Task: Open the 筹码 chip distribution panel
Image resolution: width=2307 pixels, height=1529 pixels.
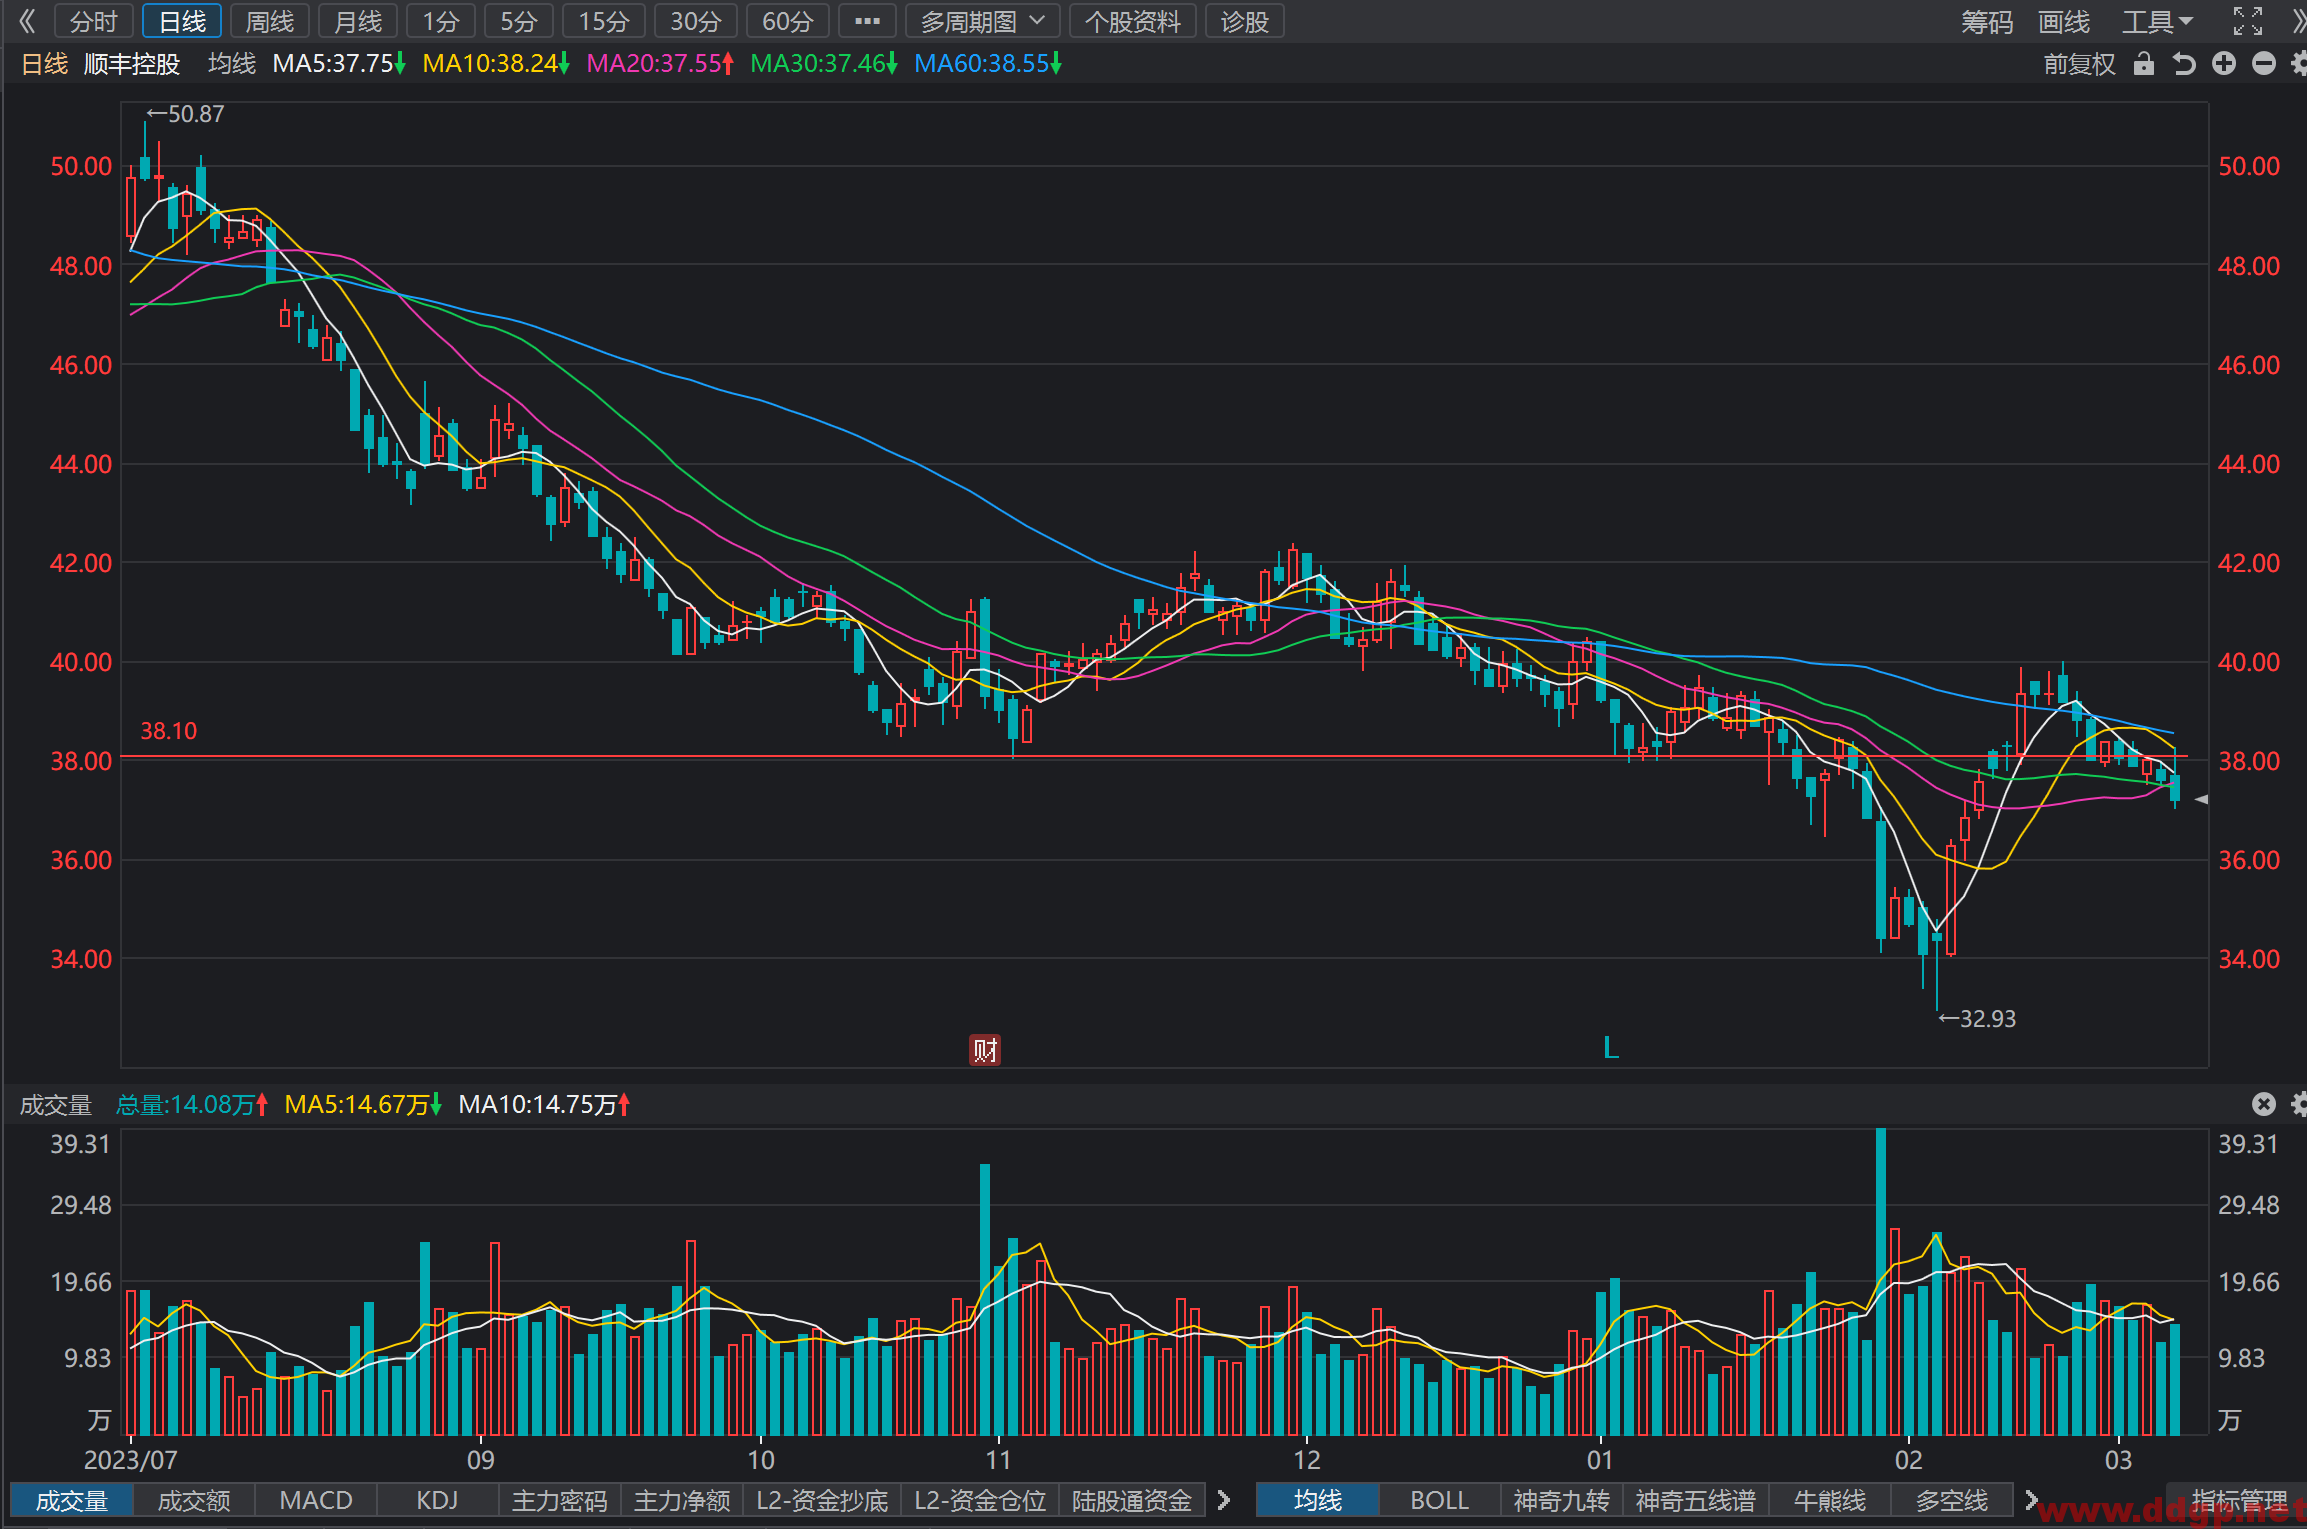Action: 1987,21
